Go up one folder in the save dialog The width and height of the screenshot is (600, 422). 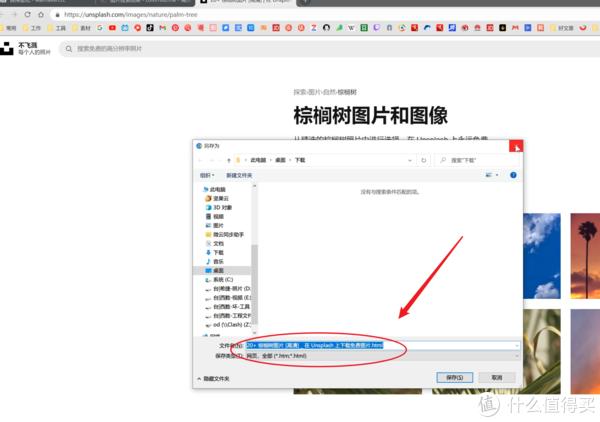click(x=229, y=160)
